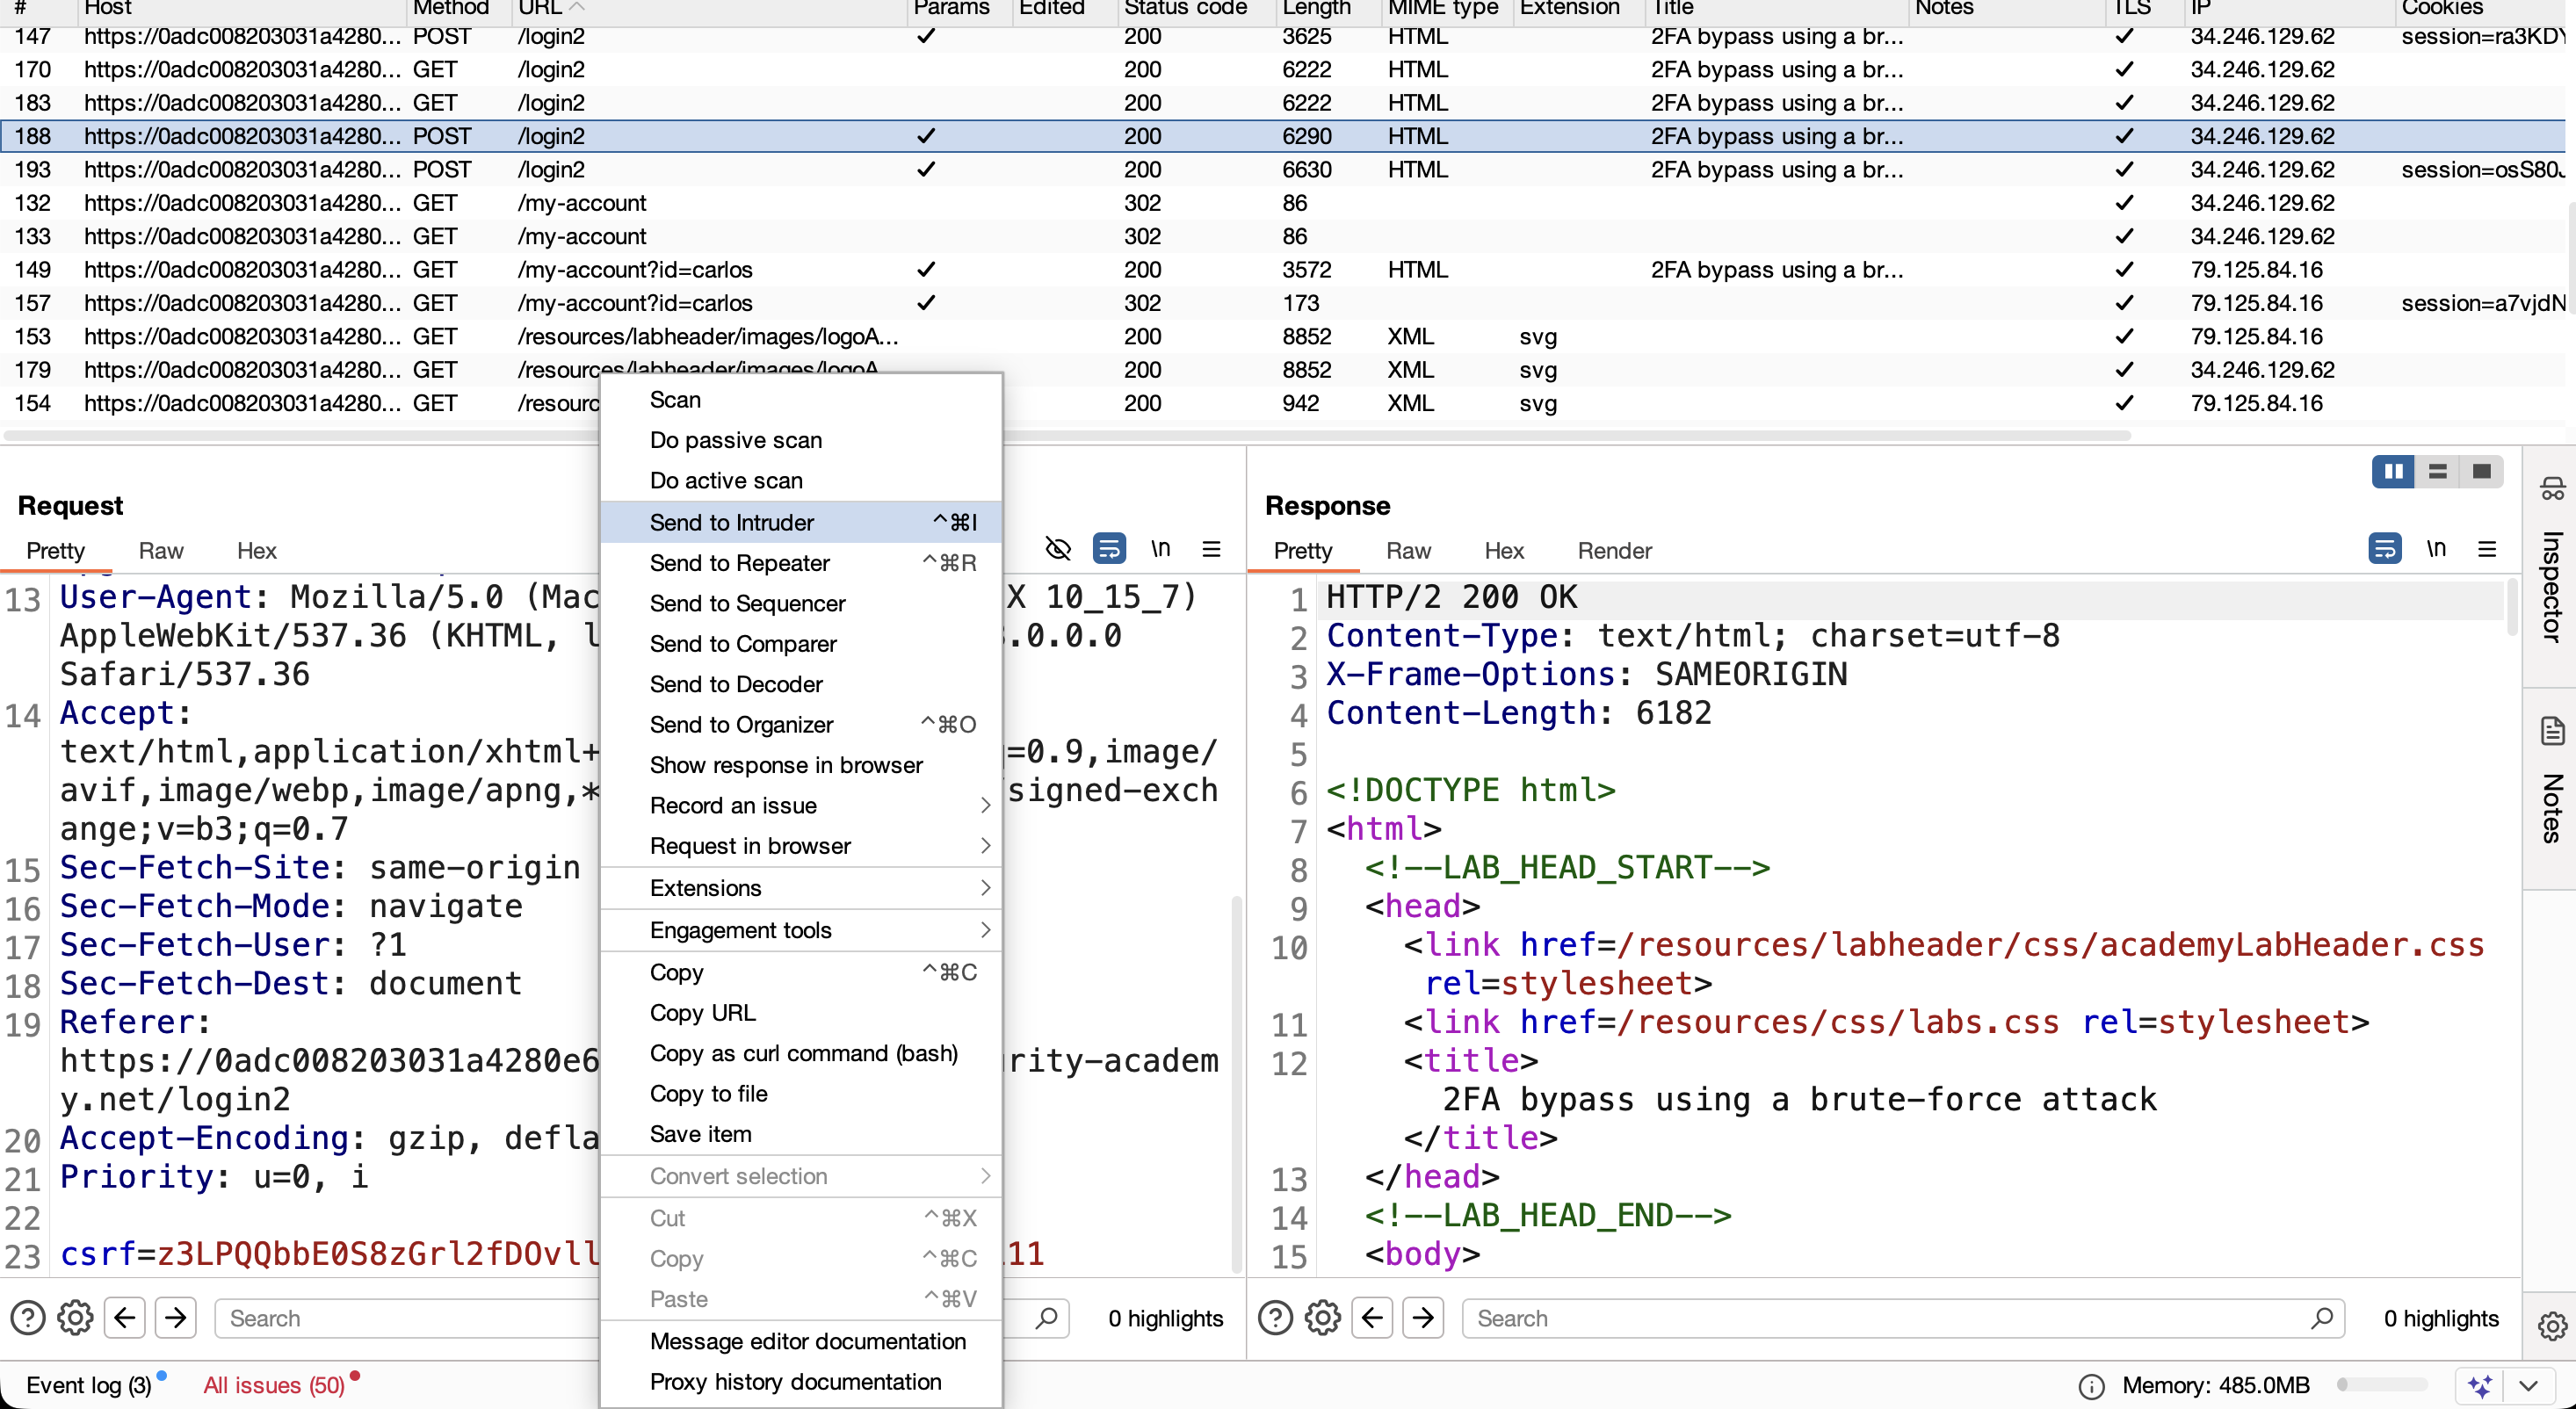
Task: Switch to combined tabbed layout icon
Action: pos(2482,471)
